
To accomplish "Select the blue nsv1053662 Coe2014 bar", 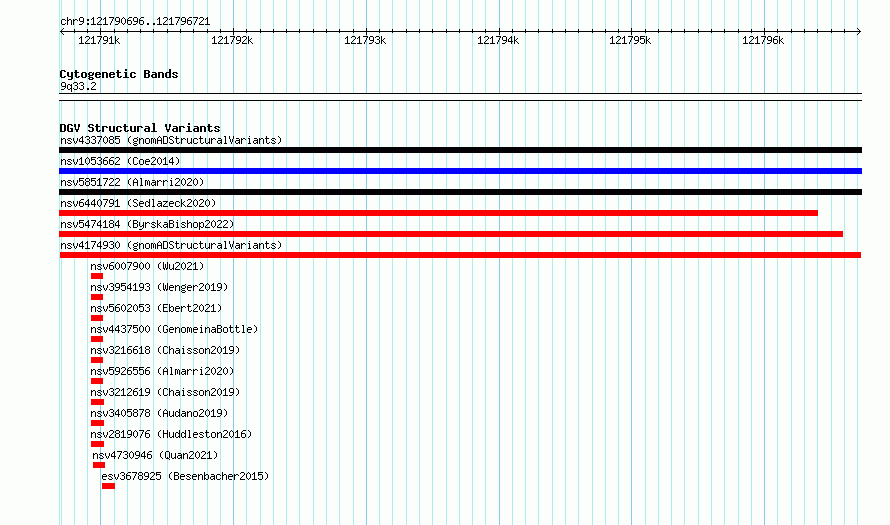I will click(x=460, y=171).
